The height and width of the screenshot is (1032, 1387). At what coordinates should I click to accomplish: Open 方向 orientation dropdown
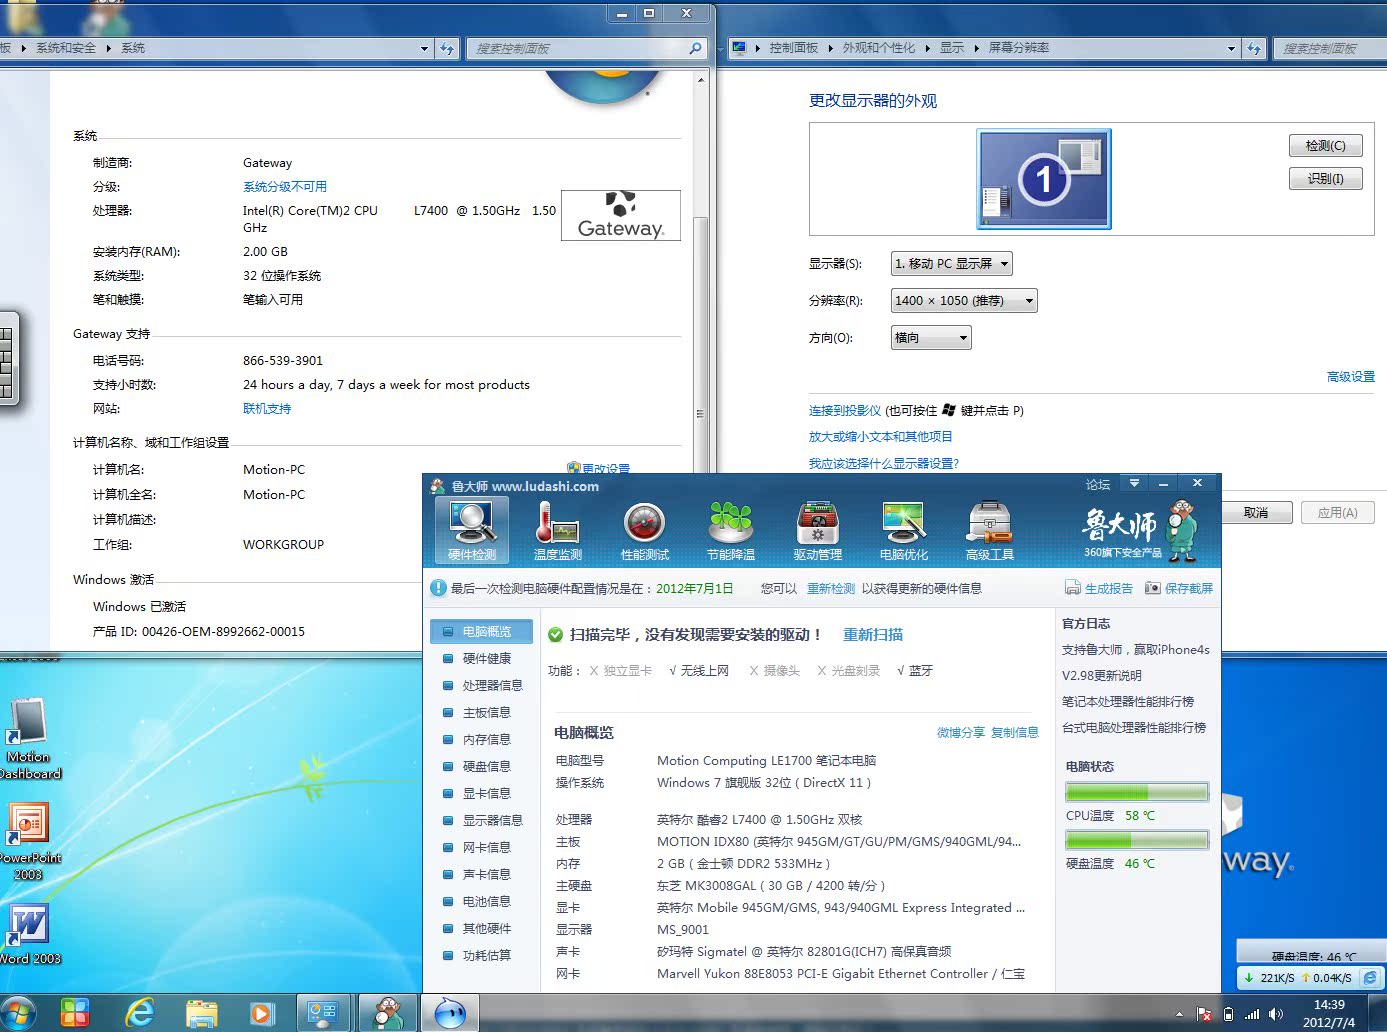click(931, 337)
